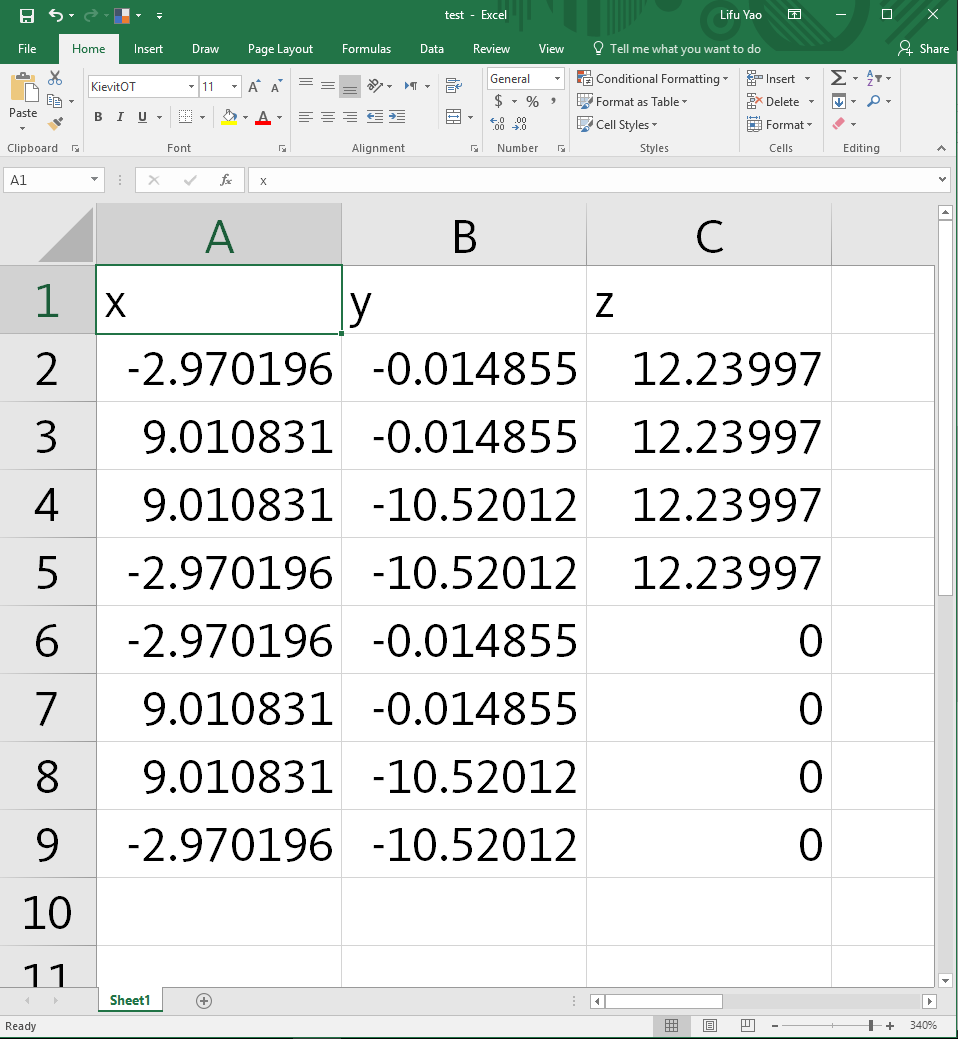The image size is (958, 1039).
Task: Add a new sheet with the plus icon
Action: [204, 1001]
